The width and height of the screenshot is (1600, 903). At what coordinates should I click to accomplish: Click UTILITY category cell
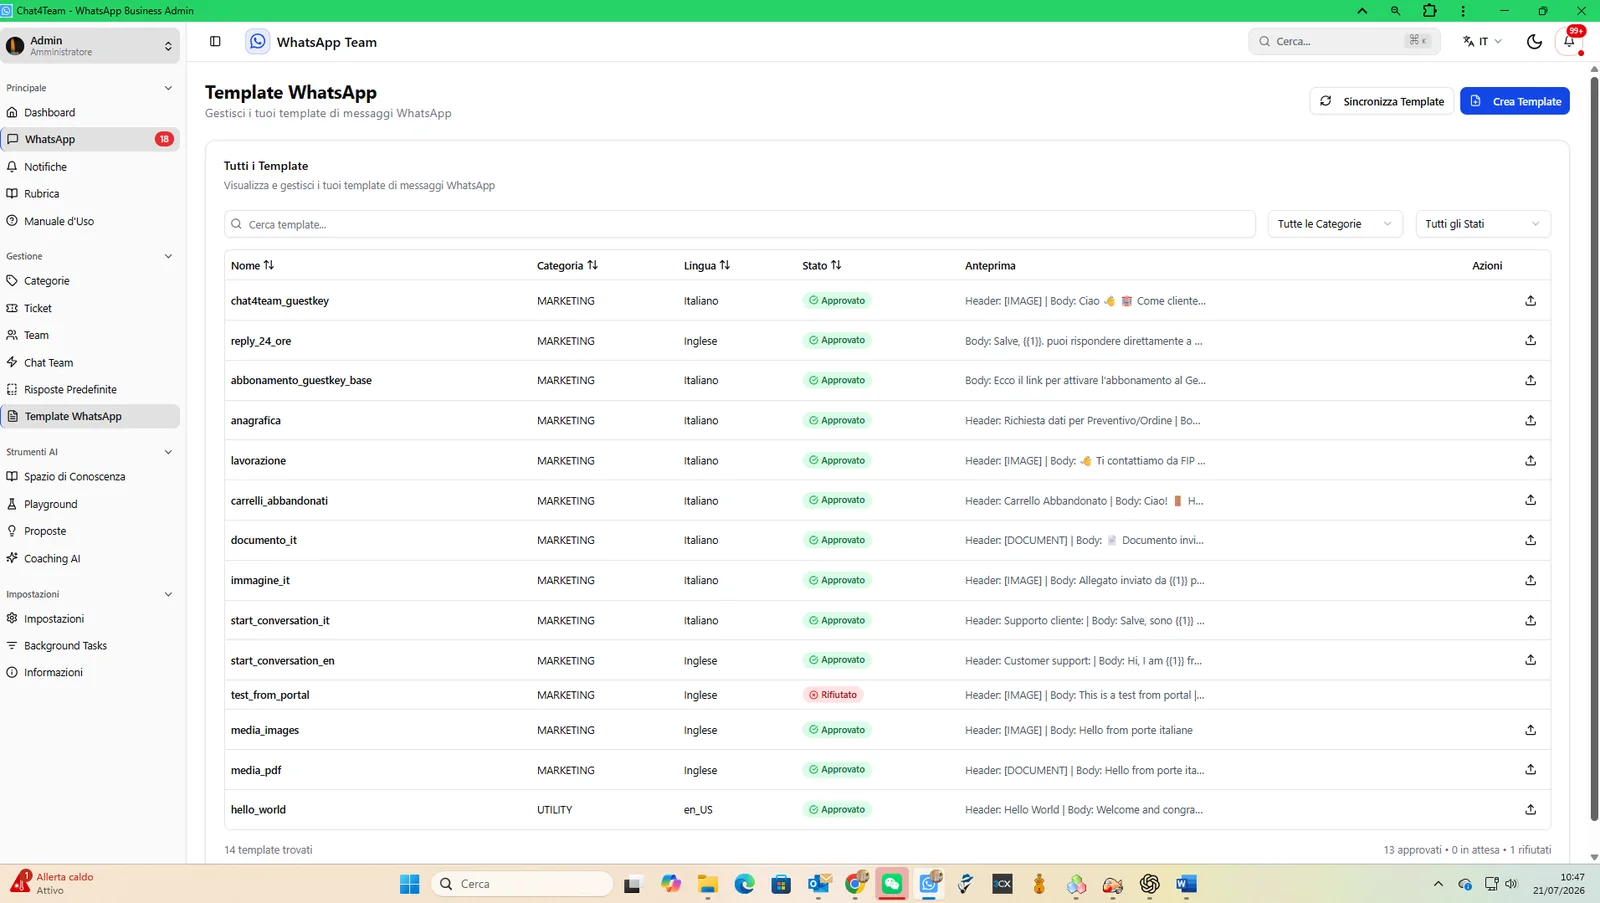pyautogui.click(x=555, y=810)
